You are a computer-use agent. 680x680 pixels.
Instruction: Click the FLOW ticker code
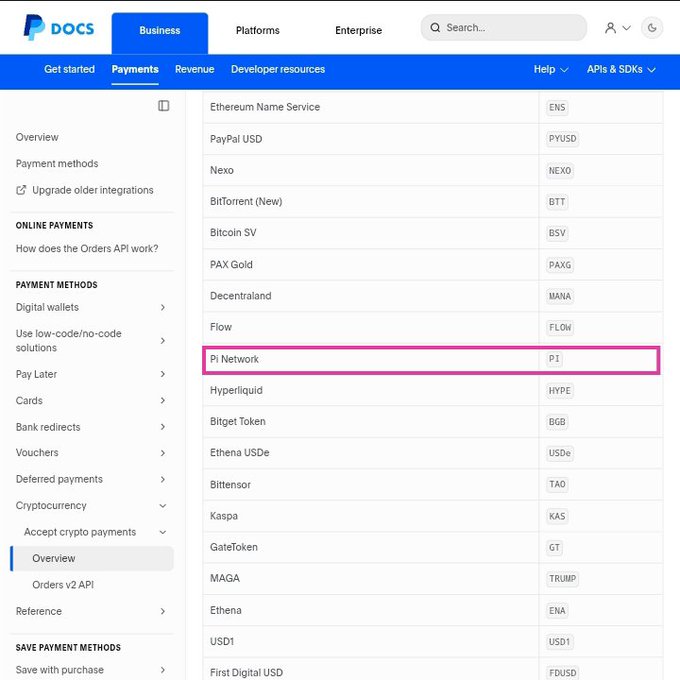click(x=559, y=327)
